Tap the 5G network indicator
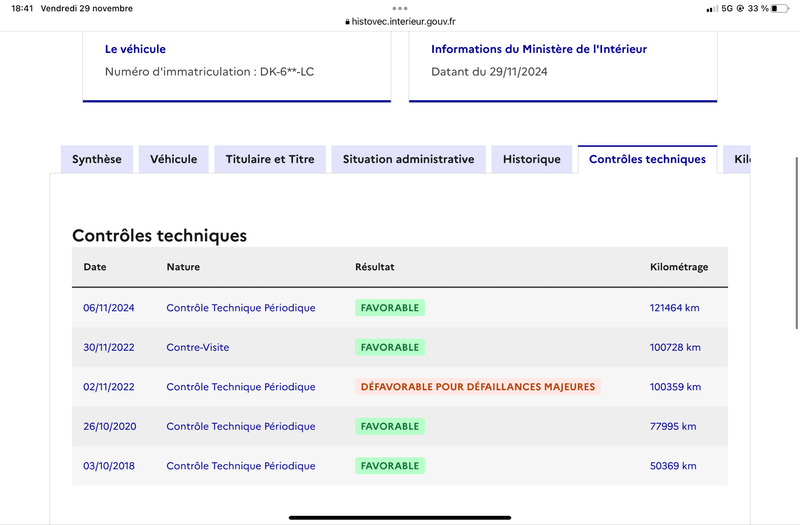Screen dimensions: 800x525 (727, 8)
